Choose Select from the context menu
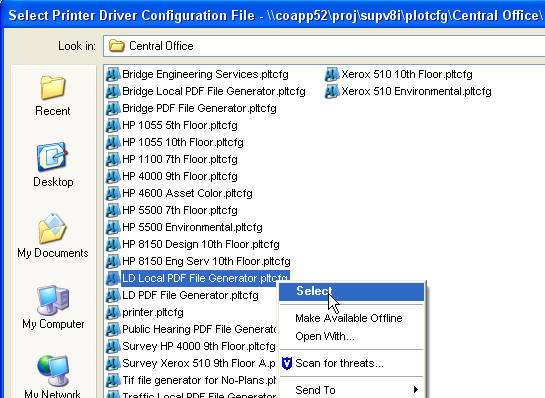The image size is (545, 398). pos(351,291)
